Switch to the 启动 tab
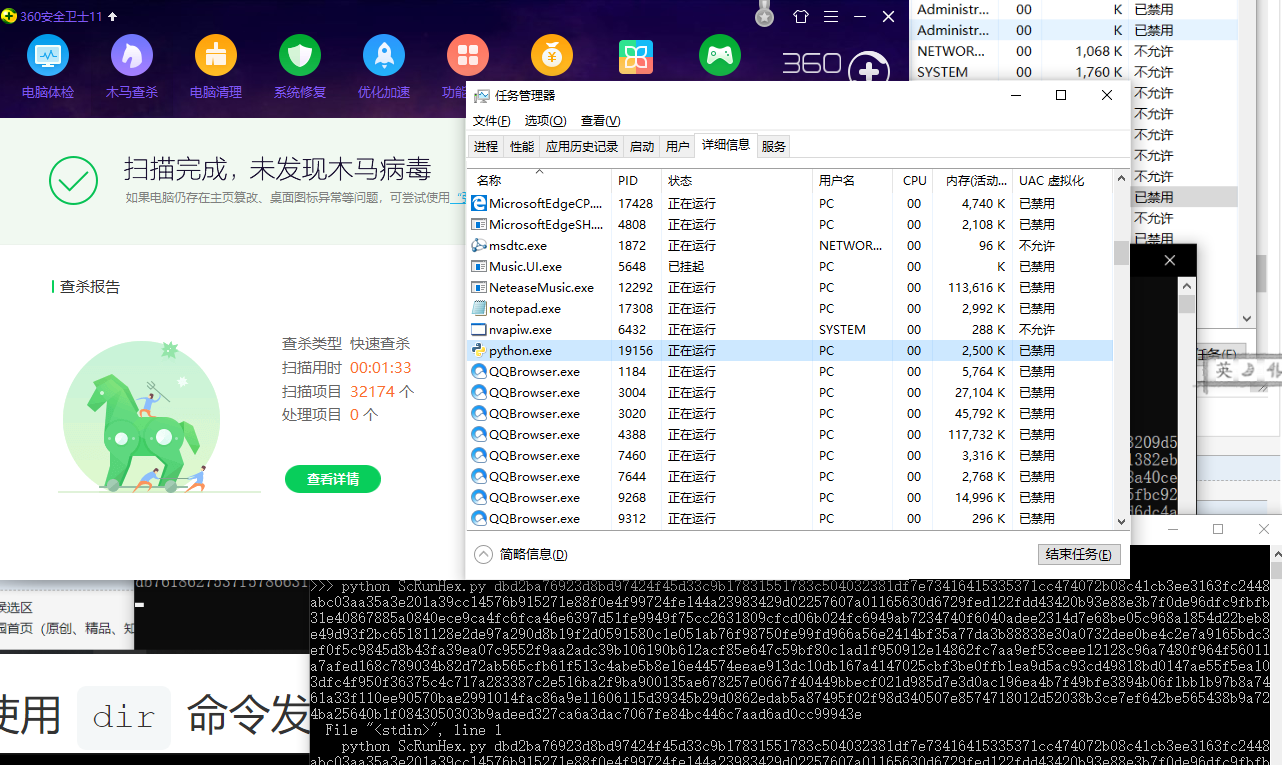Image resolution: width=1282 pixels, height=765 pixels. pos(642,147)
